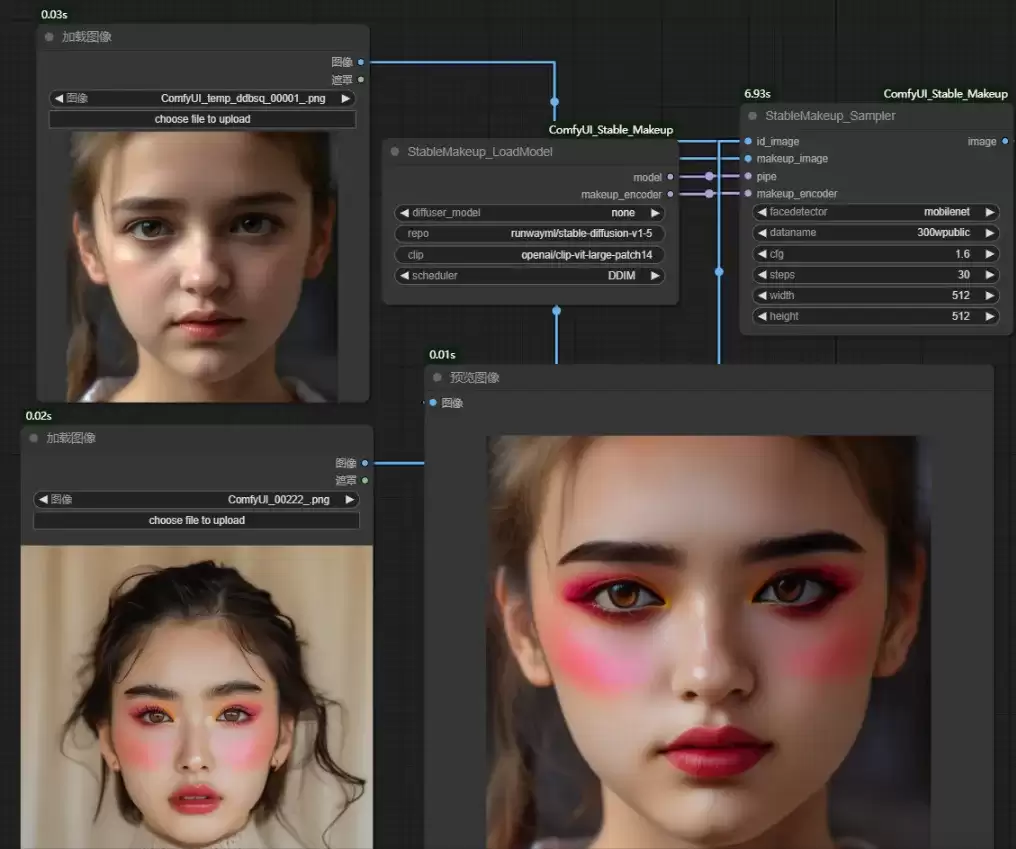The image size is (1016, 849).
Task: Edit the repo runwayml/stable-diffusion-v1-5 field
Action: tap(529, 233)
